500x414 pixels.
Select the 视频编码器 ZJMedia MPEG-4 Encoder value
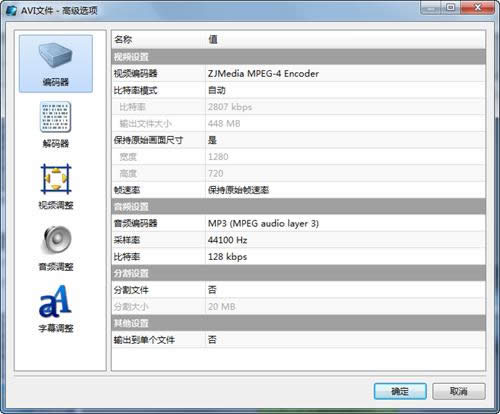tap(345, 74)
